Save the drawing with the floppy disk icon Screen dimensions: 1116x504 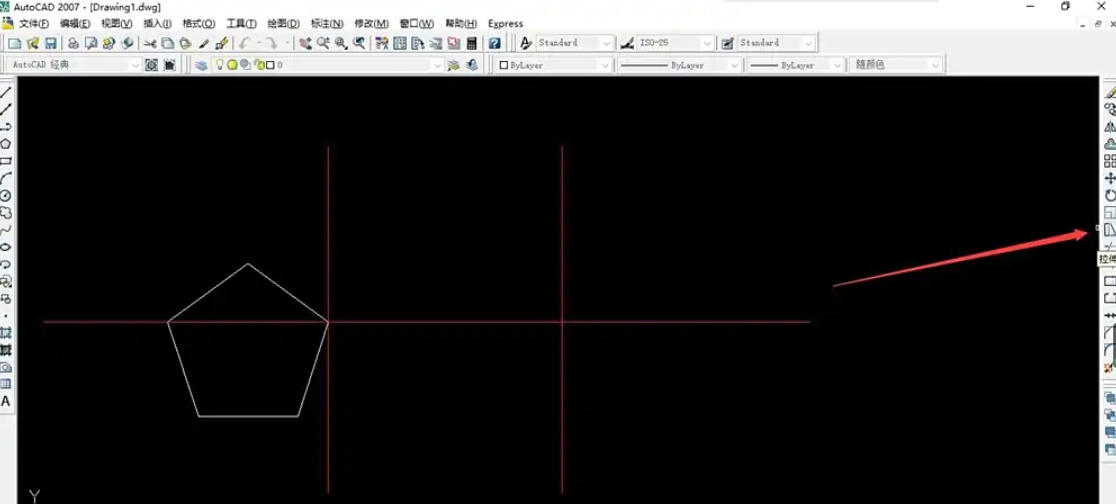click(51, 43)
